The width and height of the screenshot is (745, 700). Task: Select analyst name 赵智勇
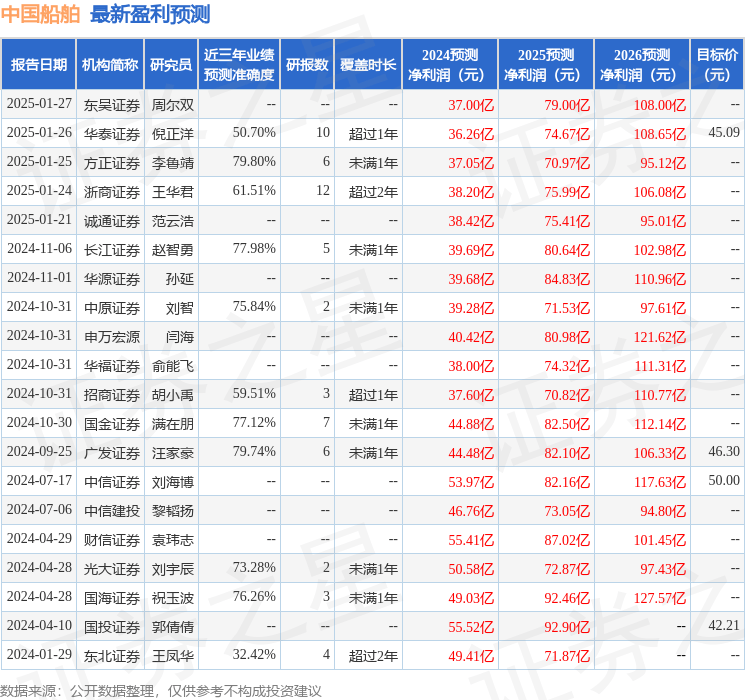(173, 250)
